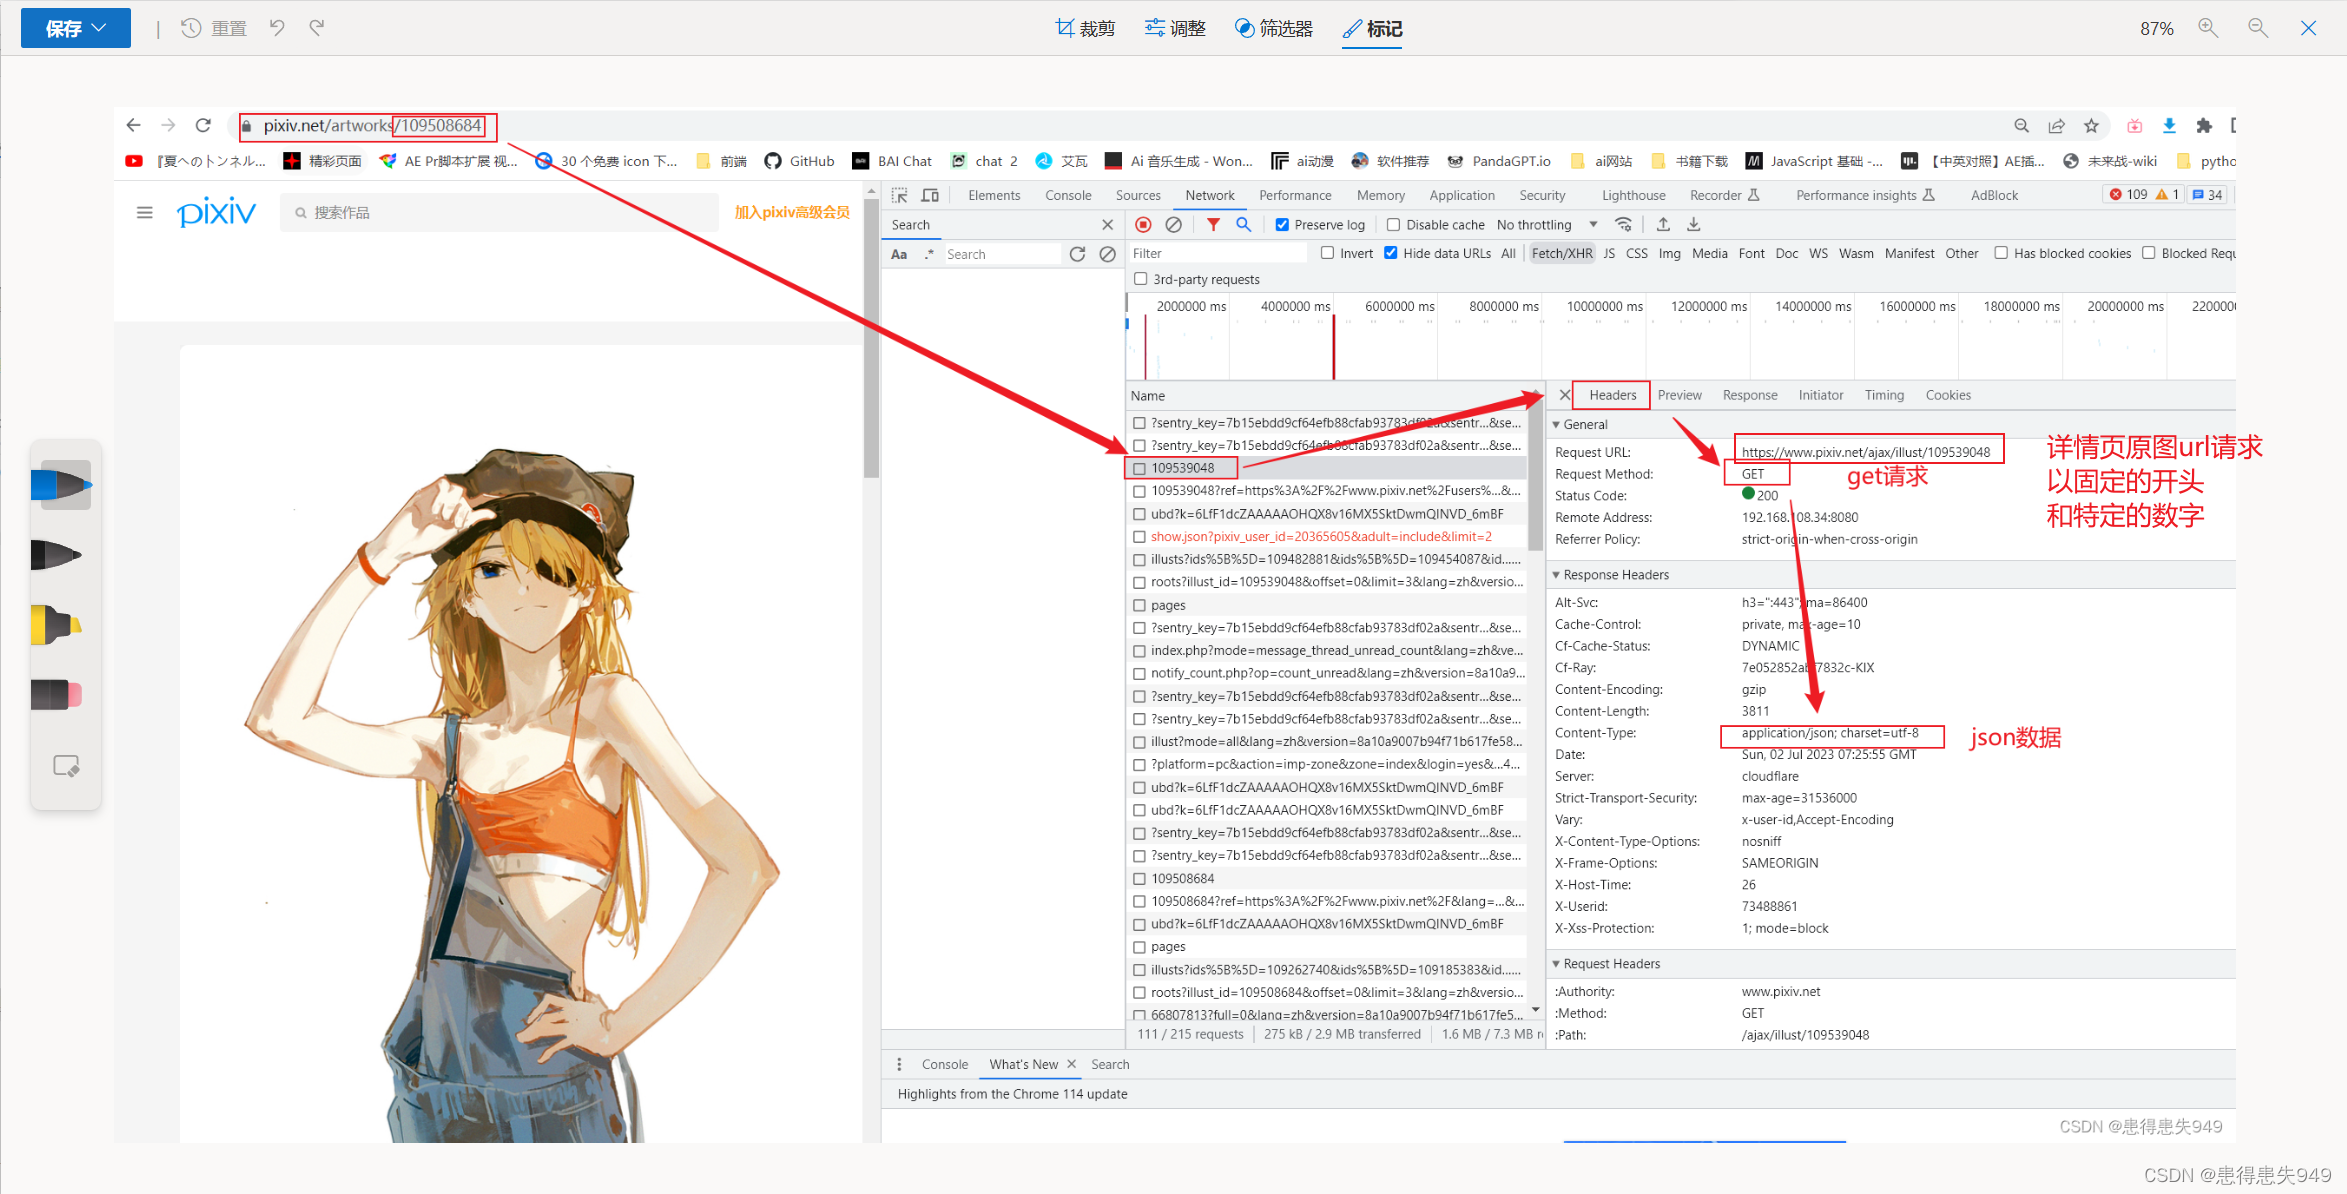Viewport: 2347px width, 1194px height.
Task: Uncheck Hide data URLs checkbox
Action: coord(1390,253)
